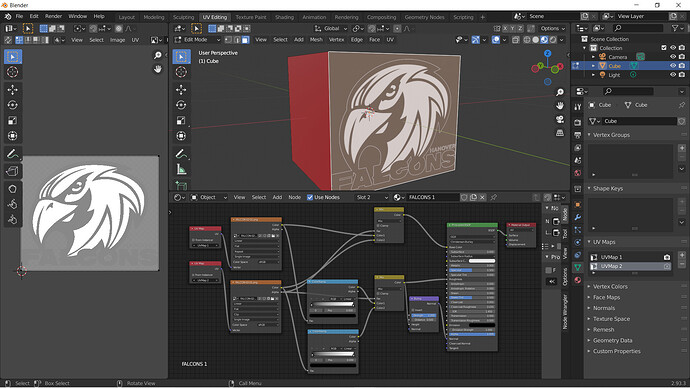
Task: Hide the Camera in viewport via eye icon
Action: (x=673, y=57)
